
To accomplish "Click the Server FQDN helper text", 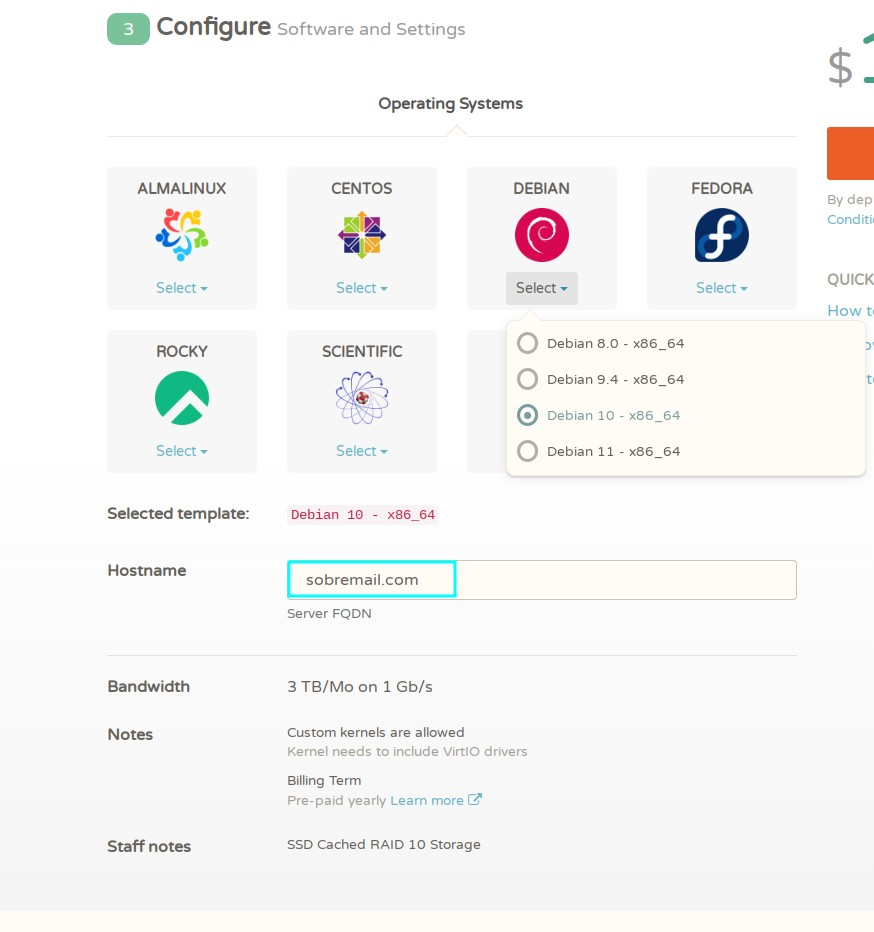I will [x=329, y=613].
